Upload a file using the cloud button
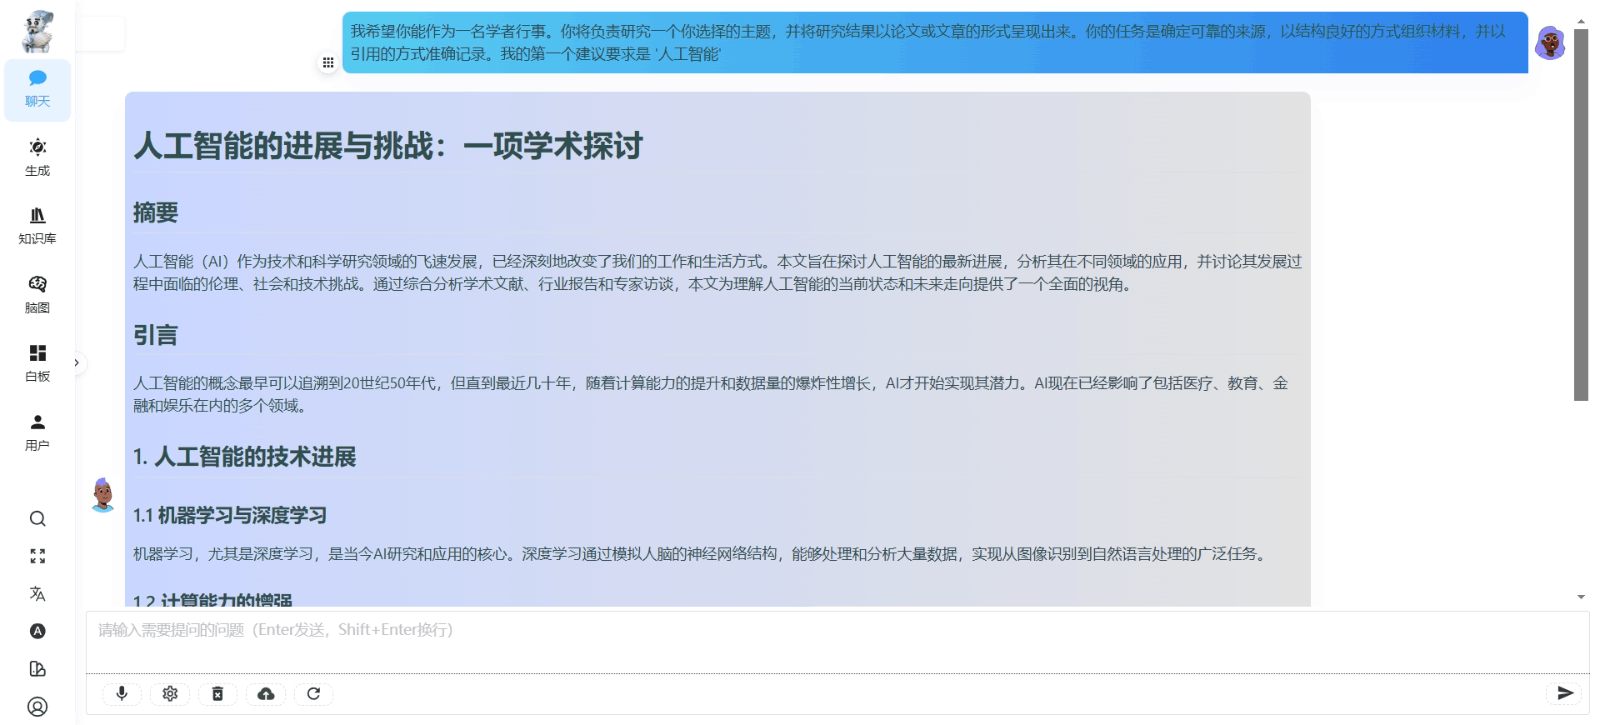 pos(266,694)
